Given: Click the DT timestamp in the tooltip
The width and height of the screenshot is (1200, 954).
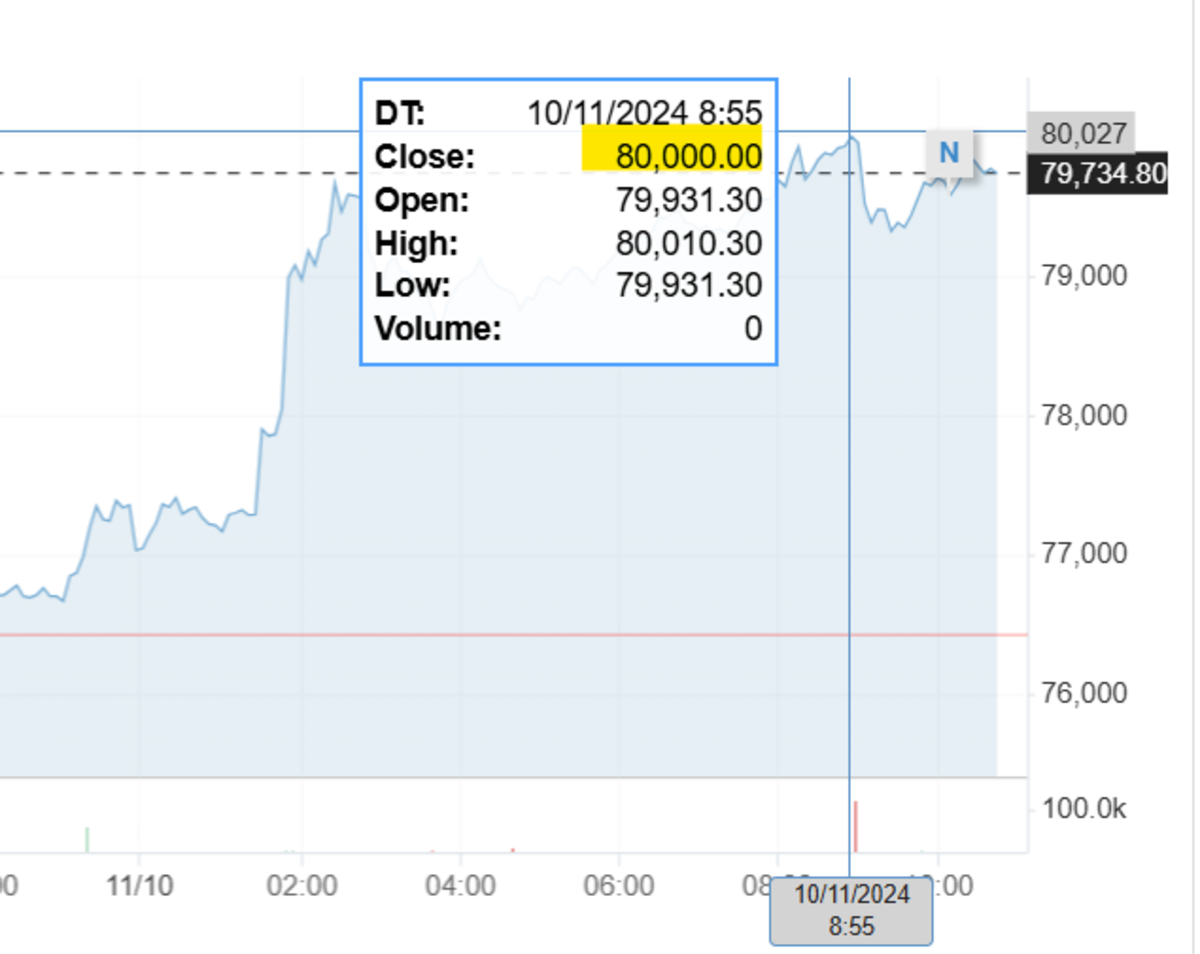Looking at the screenshot, I should click(644, 113).
